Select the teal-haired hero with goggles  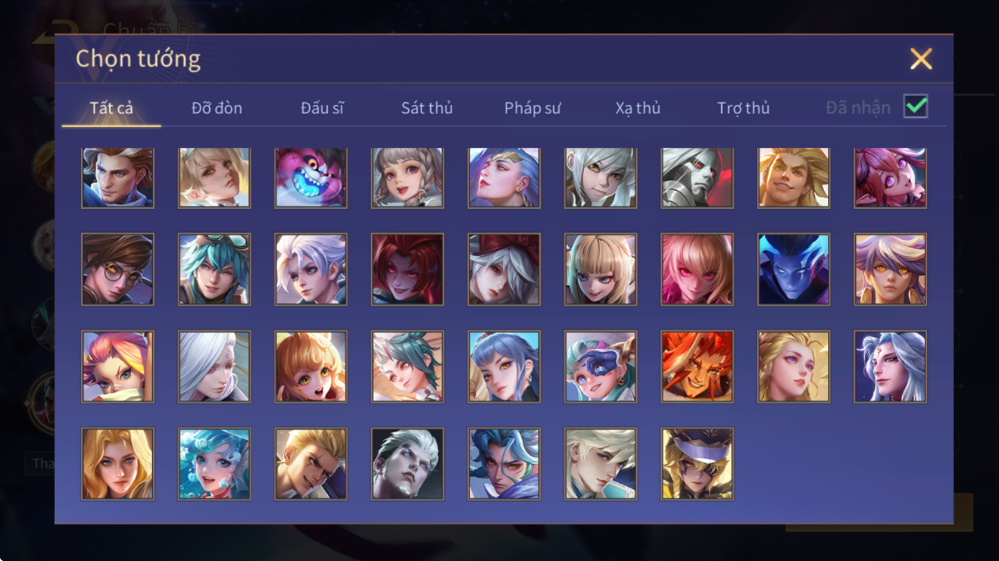click(214, 269)
